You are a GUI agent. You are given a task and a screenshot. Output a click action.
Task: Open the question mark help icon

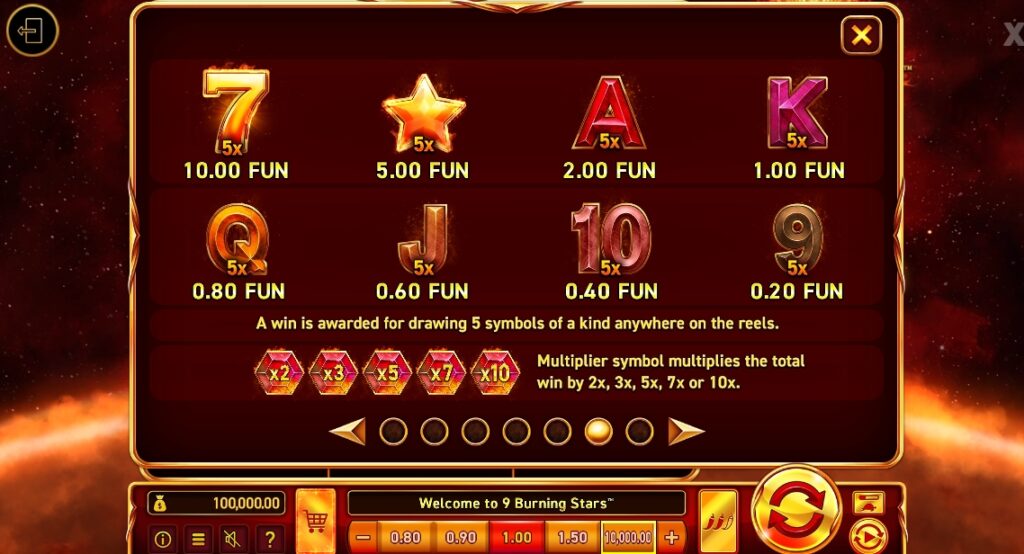click(x=269, y=538)
